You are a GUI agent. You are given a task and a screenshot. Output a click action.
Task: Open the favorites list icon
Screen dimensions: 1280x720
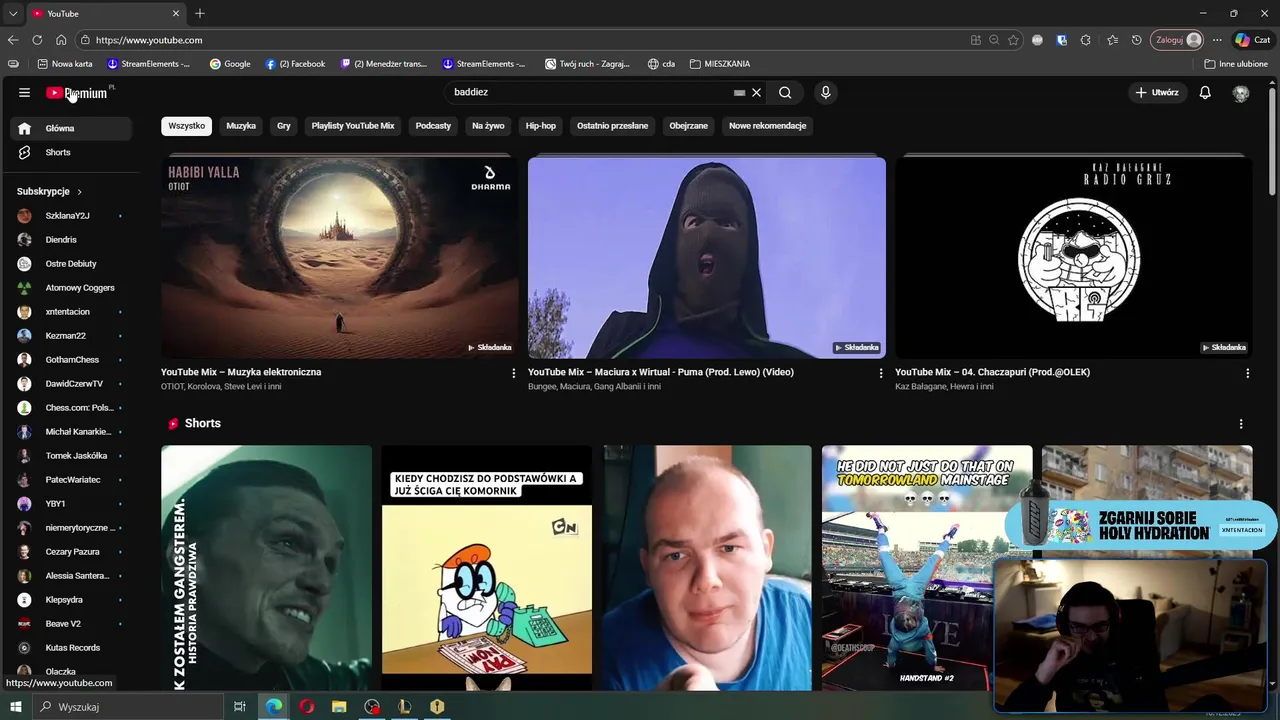[x=1112, y=40]
